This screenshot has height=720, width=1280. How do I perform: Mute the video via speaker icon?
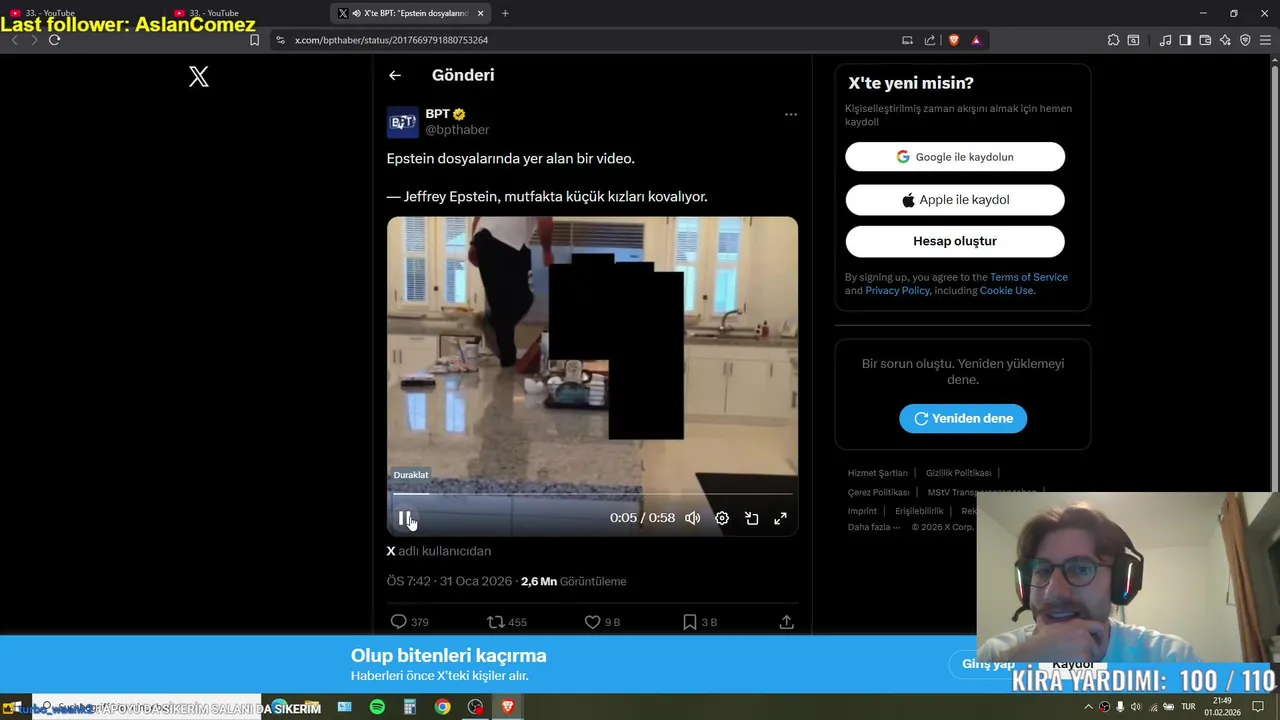(692, 518)
